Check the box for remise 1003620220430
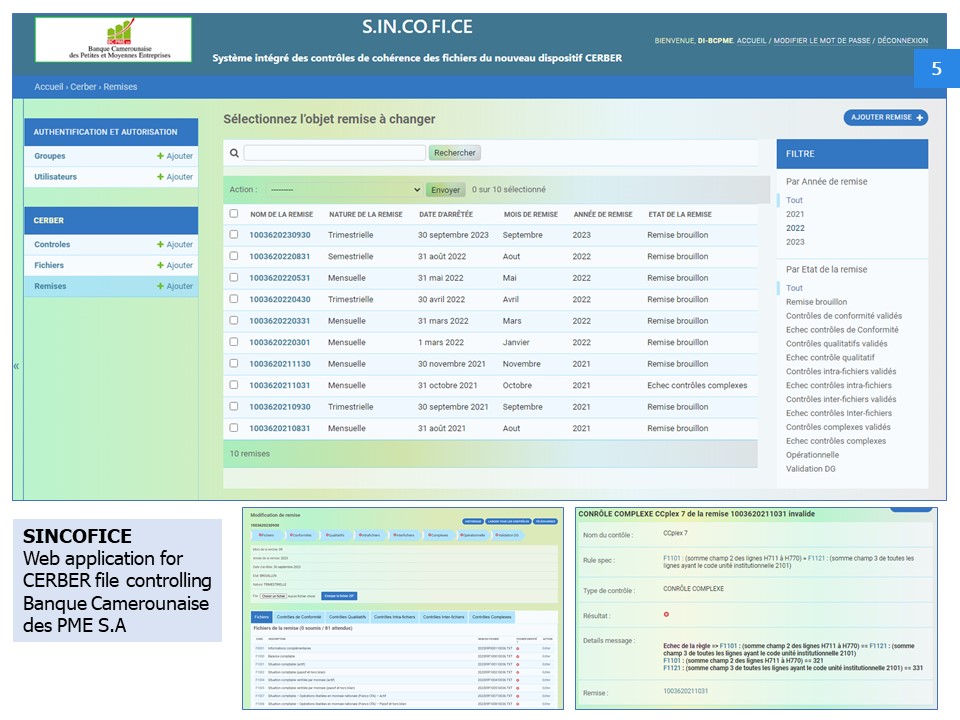This screenshot has width=960, height=720. [x=234, y=299]
